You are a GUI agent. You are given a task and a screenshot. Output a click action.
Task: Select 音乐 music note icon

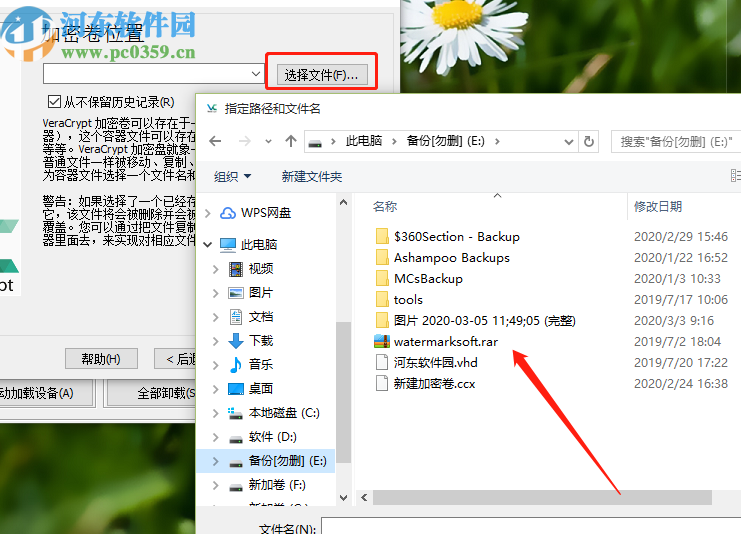(x=235, y=365)
